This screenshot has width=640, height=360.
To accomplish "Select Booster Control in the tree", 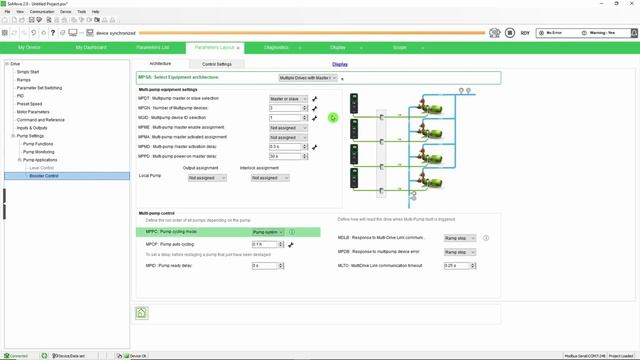I will tap(44, 176).
